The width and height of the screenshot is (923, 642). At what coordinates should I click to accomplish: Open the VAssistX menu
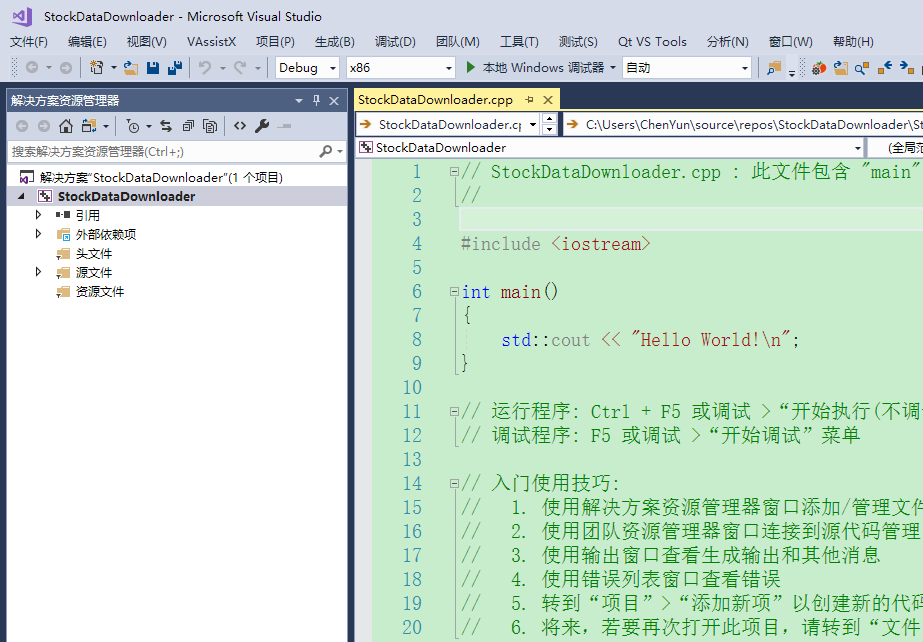click(211, 42)
